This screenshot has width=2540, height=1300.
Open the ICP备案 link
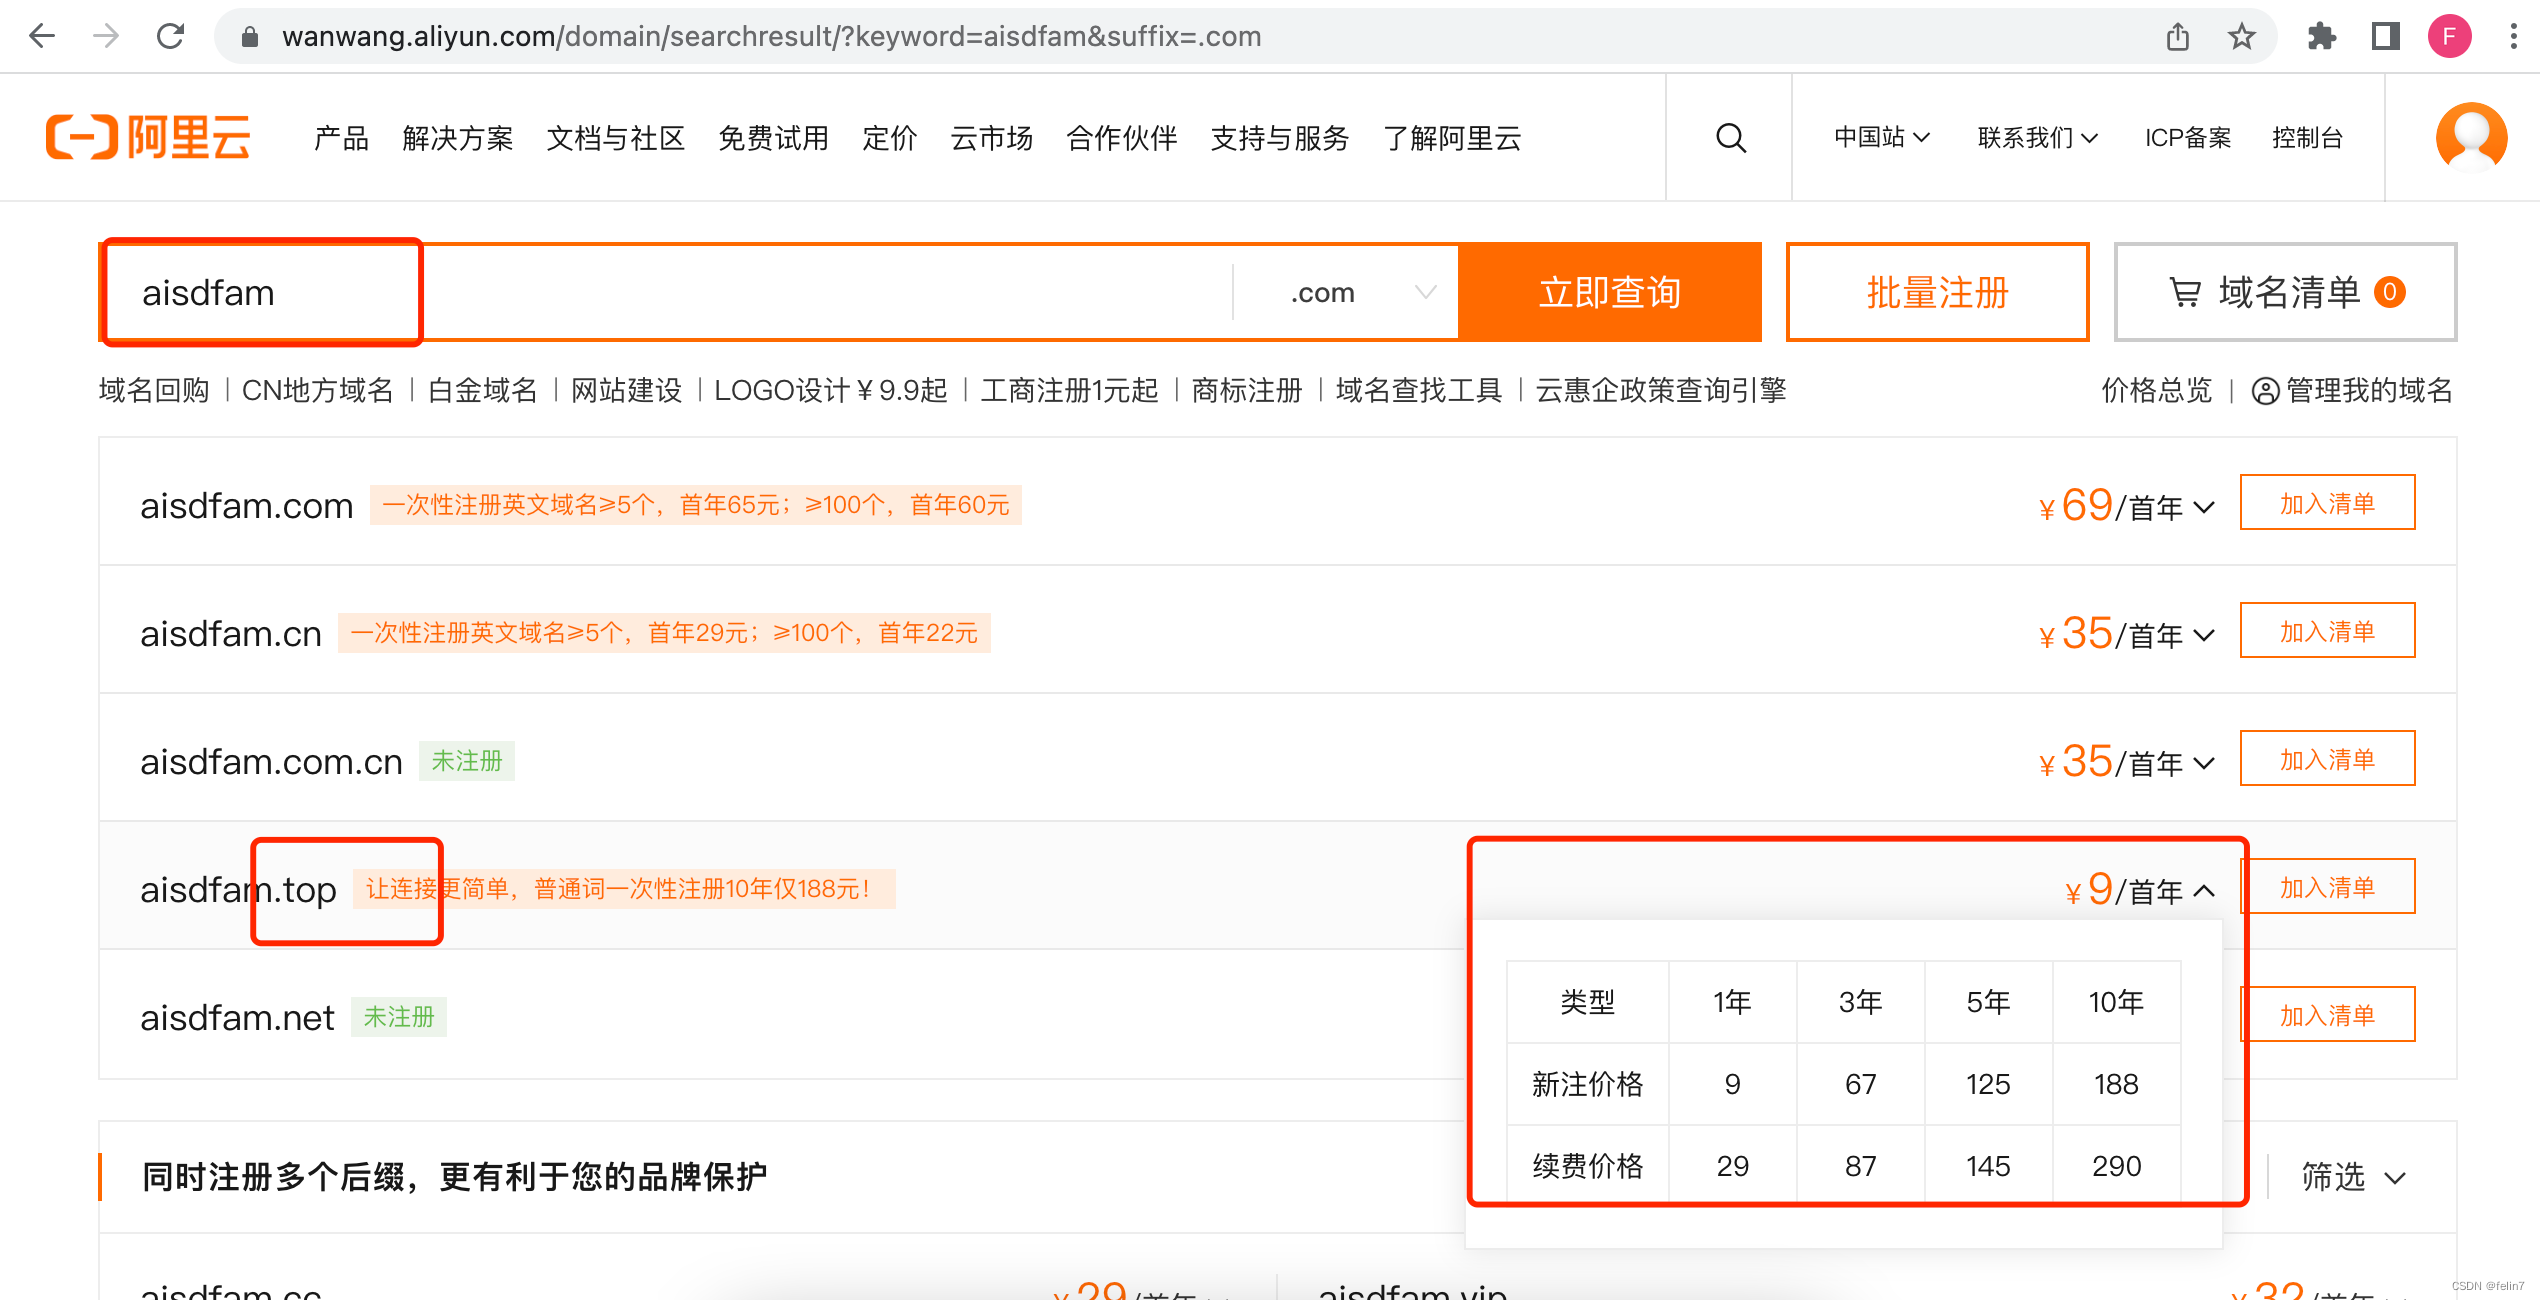[2188, 138]
